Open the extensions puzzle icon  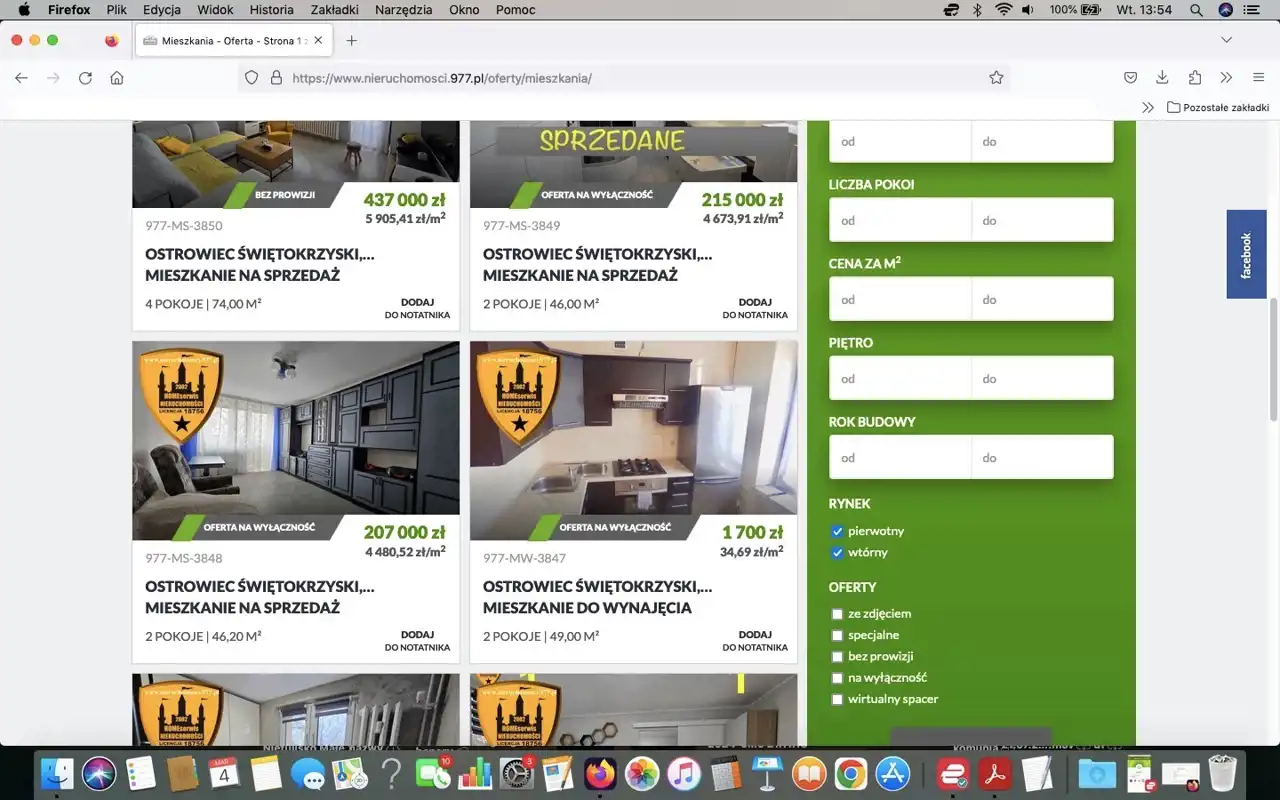pyautogui.click(x=1194, y=78)
